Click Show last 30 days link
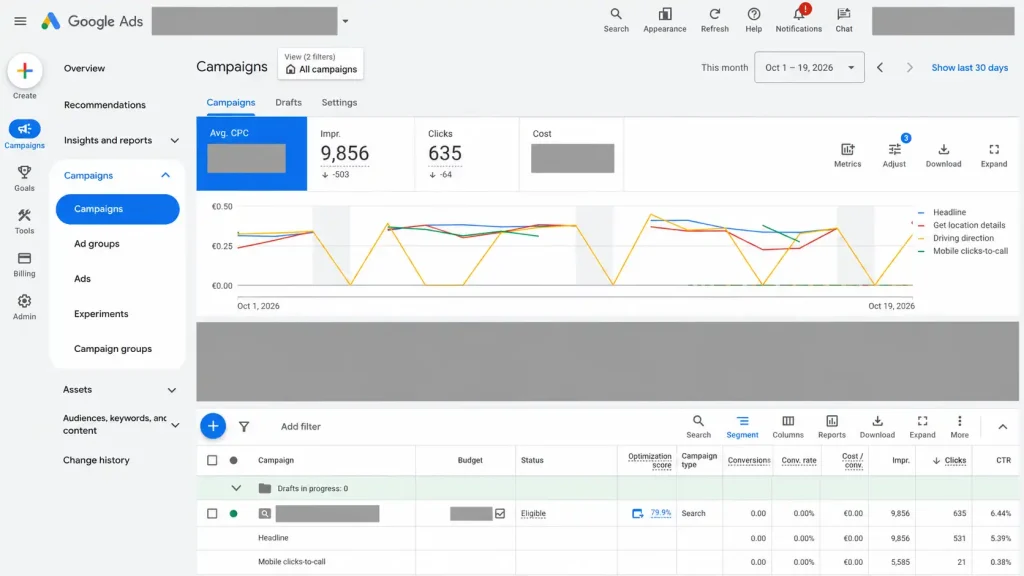The height and width of the screenshot is (576, 1024). [969, 68]
